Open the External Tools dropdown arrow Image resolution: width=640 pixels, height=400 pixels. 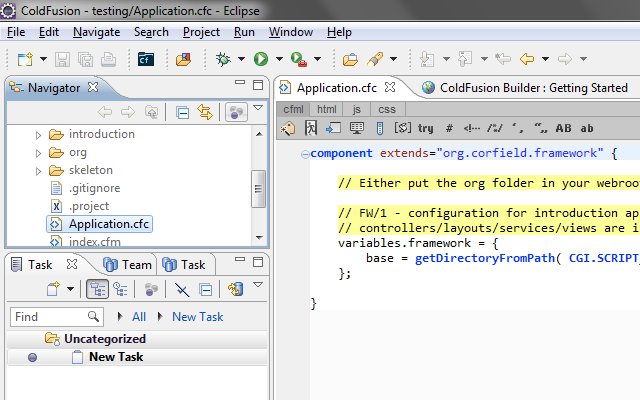pos(317,59)
